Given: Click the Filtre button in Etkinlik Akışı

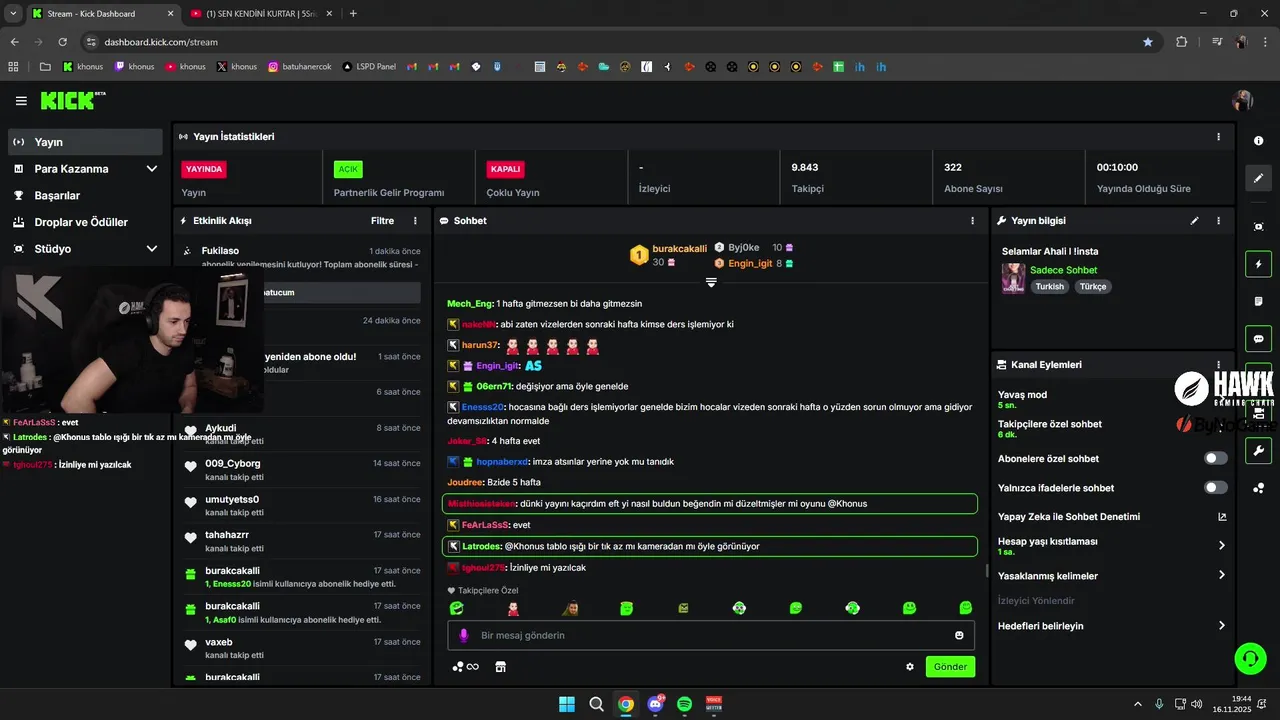Looking at the screenshot, I should (x=382, y=220).
